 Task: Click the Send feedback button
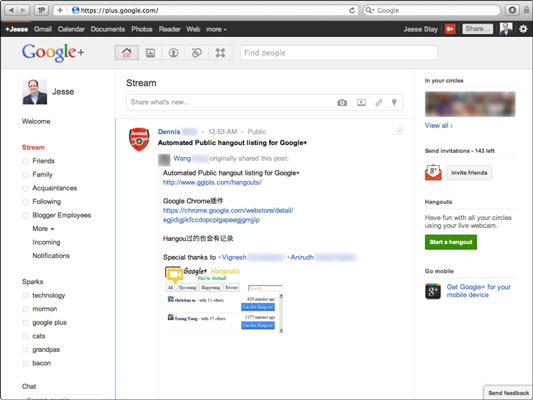tap(508, 393)
